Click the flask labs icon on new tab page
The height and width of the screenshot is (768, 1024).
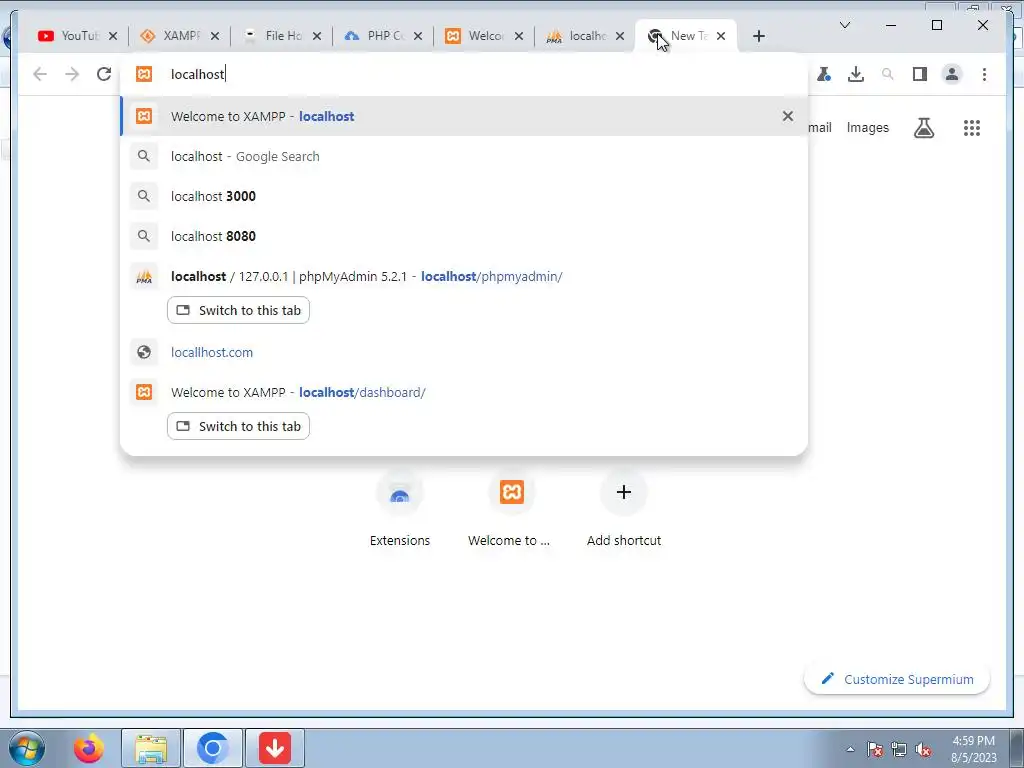pos(923,128)
